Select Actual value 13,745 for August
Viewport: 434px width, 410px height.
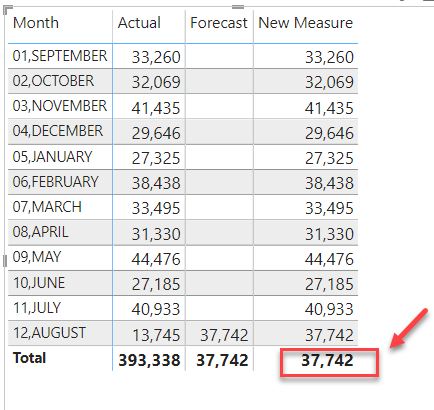click(x=156, y=335)
